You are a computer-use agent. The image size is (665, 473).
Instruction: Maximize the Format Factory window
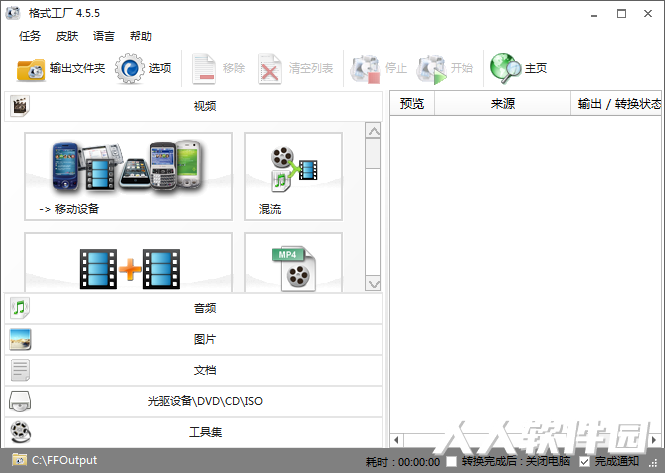coord(621,14)
